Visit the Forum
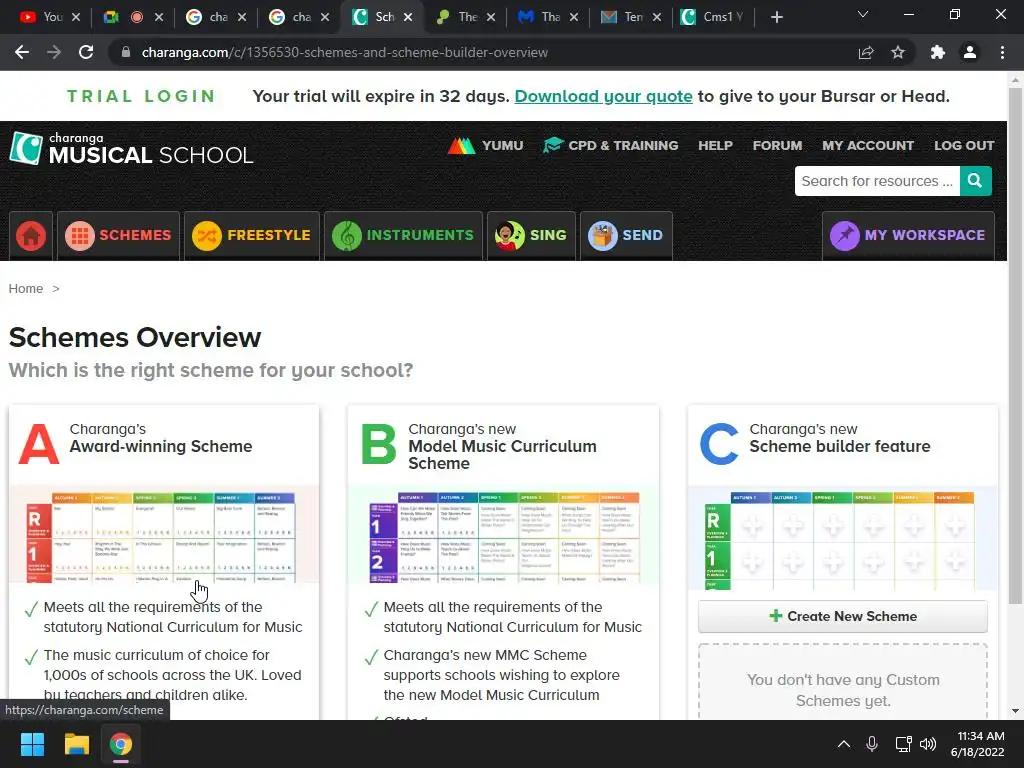Viewport: 1024px width, 768px height. (777, 146)
